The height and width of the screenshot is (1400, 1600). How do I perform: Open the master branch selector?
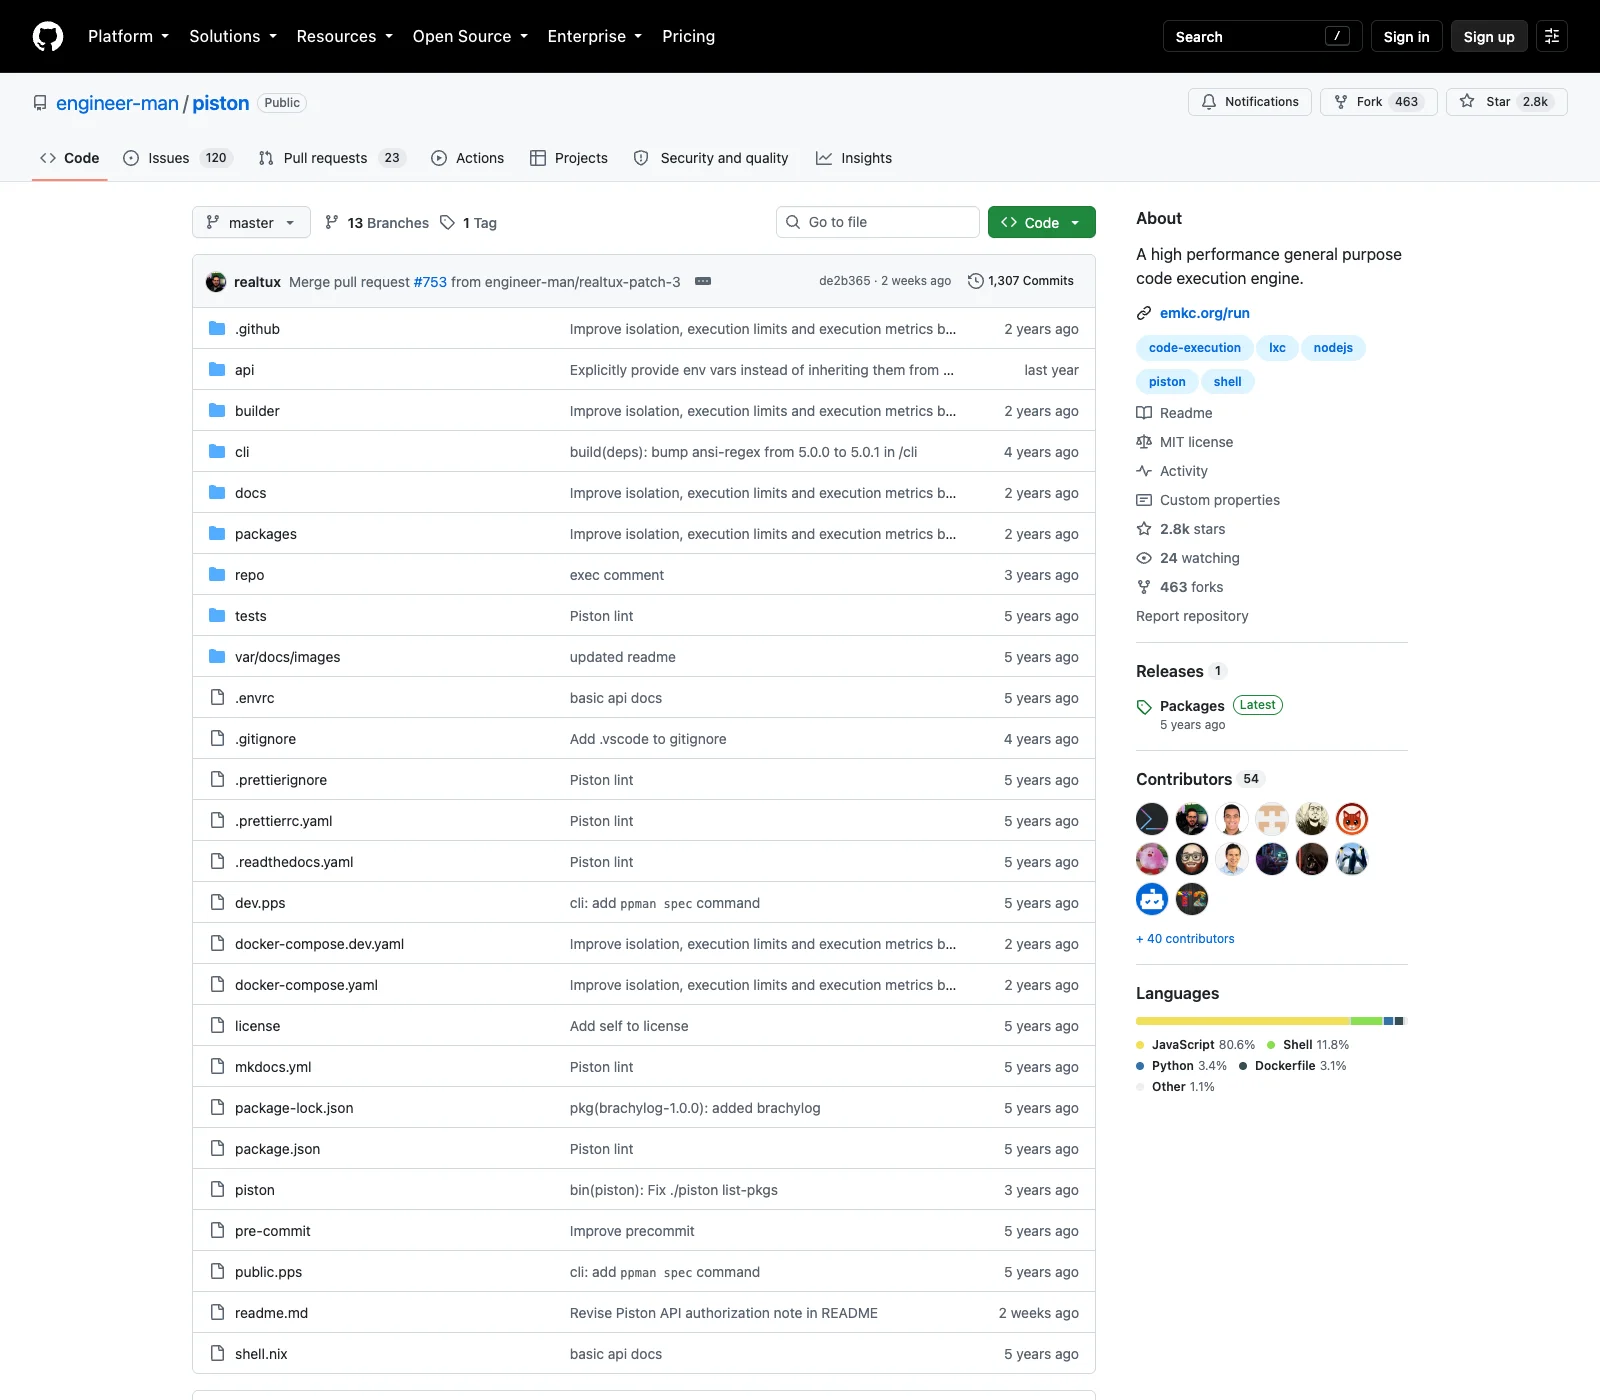click(x=251, y=222)
